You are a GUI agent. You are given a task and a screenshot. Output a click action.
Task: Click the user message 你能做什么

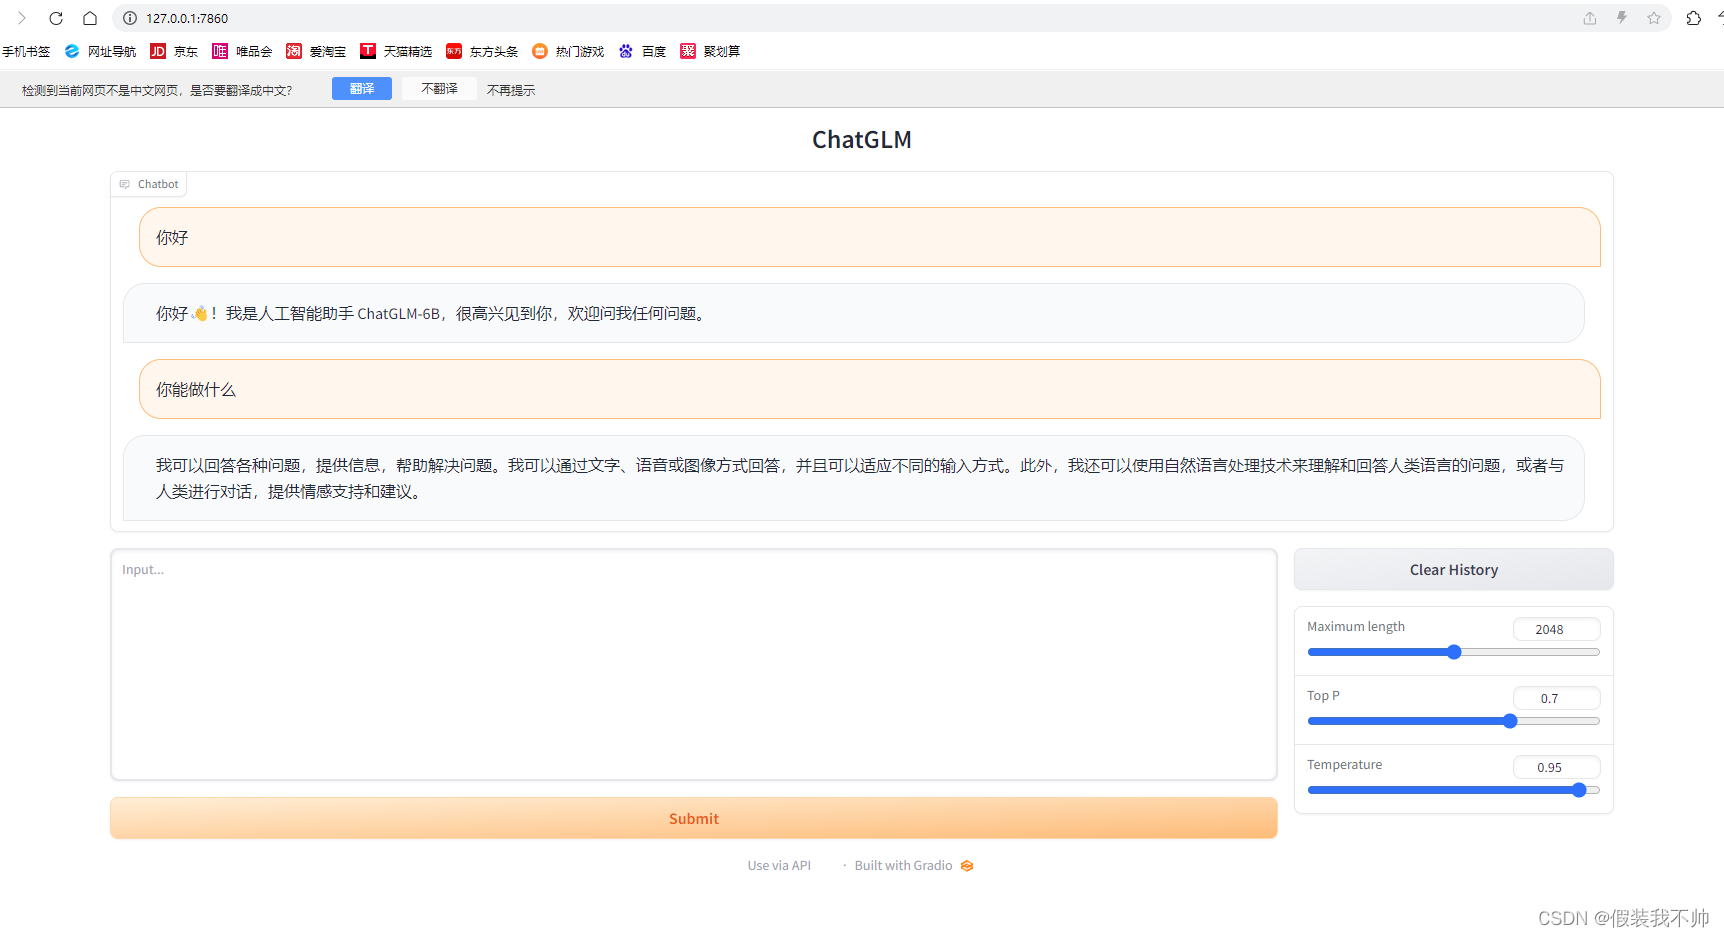[869, 389]
